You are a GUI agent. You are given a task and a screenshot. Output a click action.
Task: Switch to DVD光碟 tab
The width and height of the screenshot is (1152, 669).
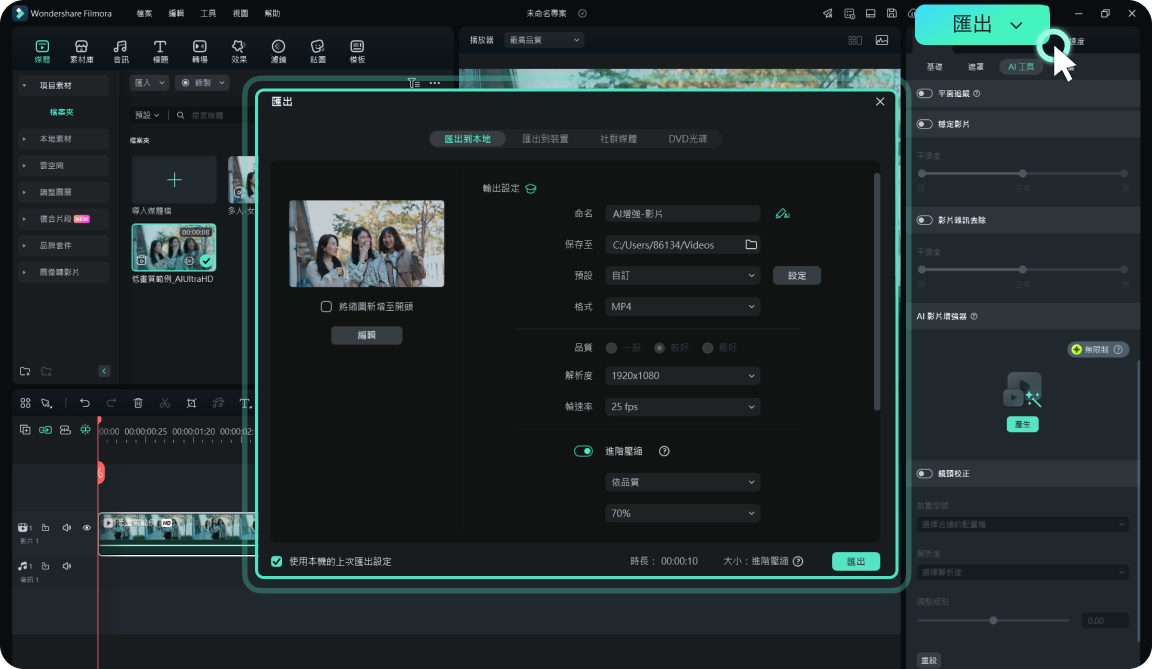coord(688,139)
